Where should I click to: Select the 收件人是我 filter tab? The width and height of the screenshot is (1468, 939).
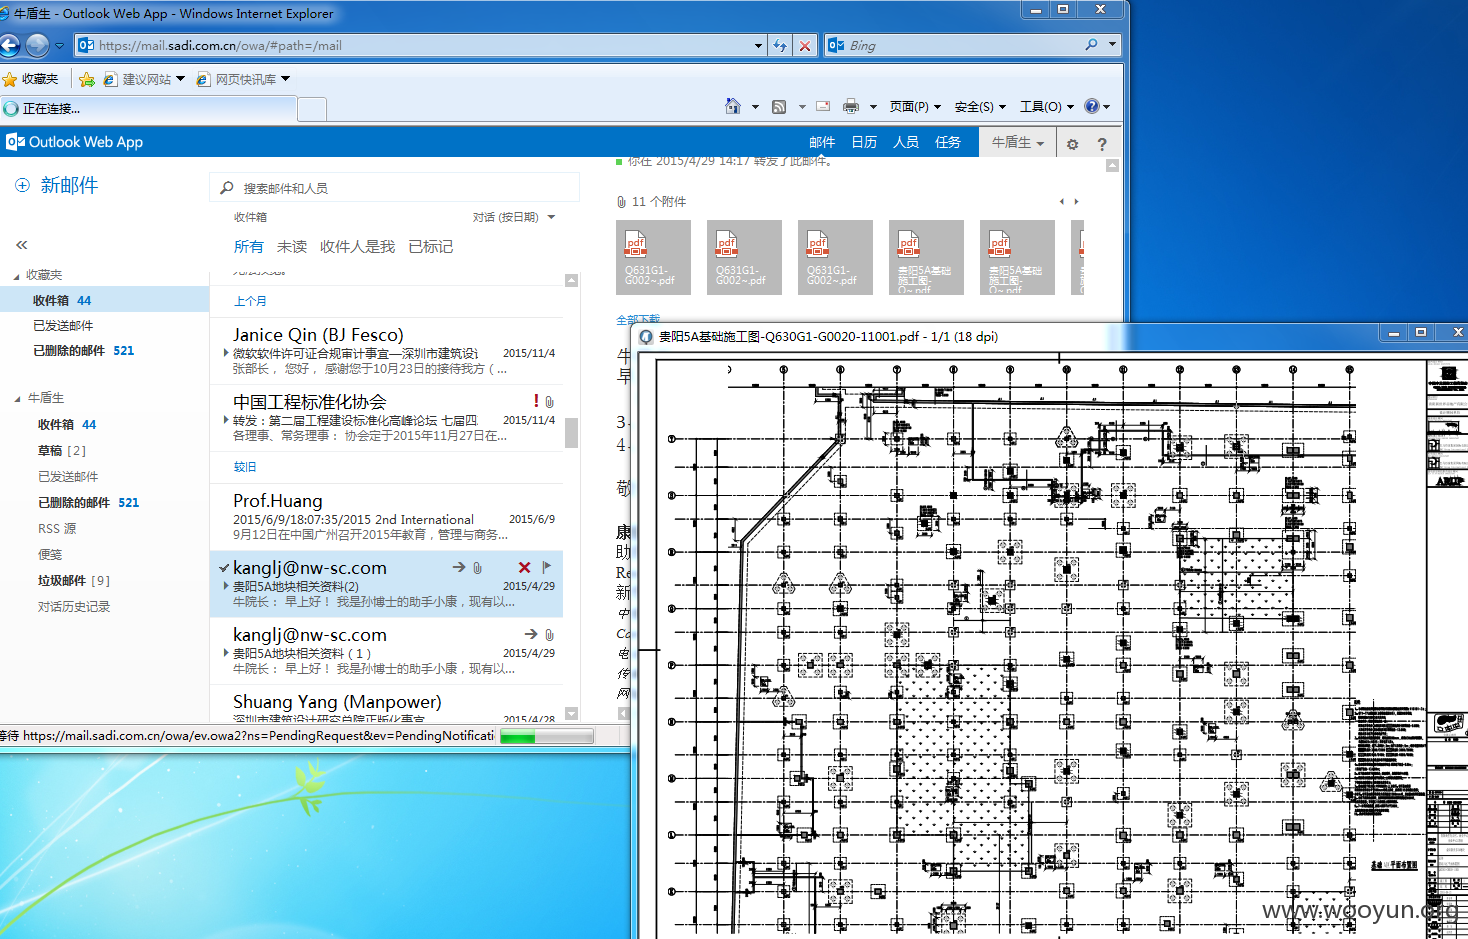click(x=357, y=246)
